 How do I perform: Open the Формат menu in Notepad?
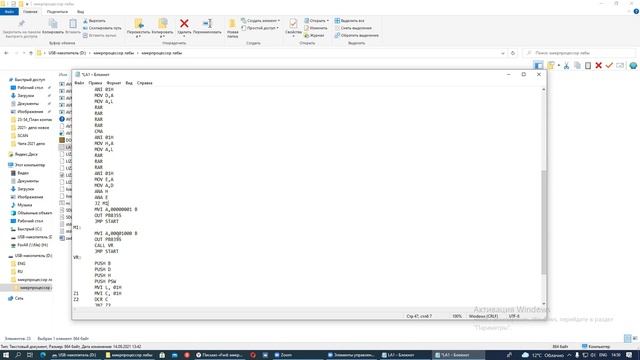(x=114, y=83)
